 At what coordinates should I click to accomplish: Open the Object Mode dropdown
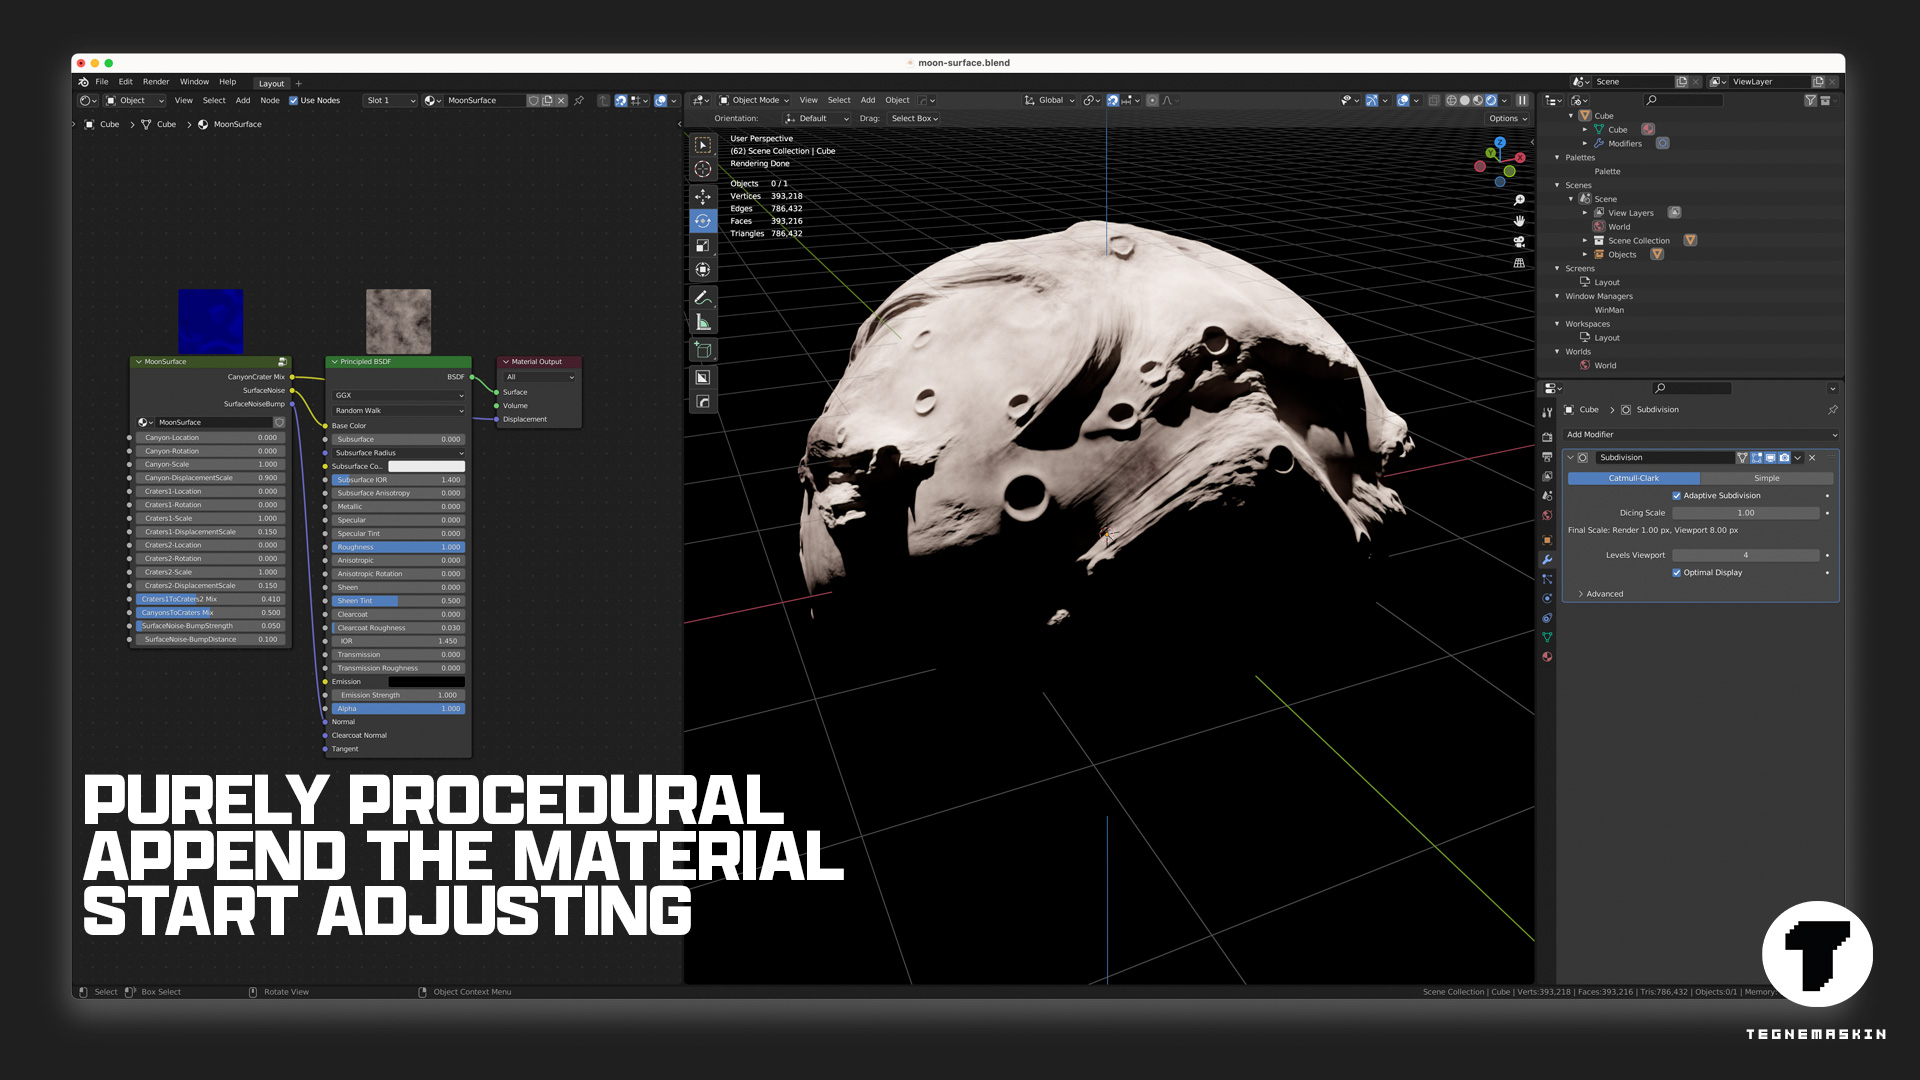point(755,100)
